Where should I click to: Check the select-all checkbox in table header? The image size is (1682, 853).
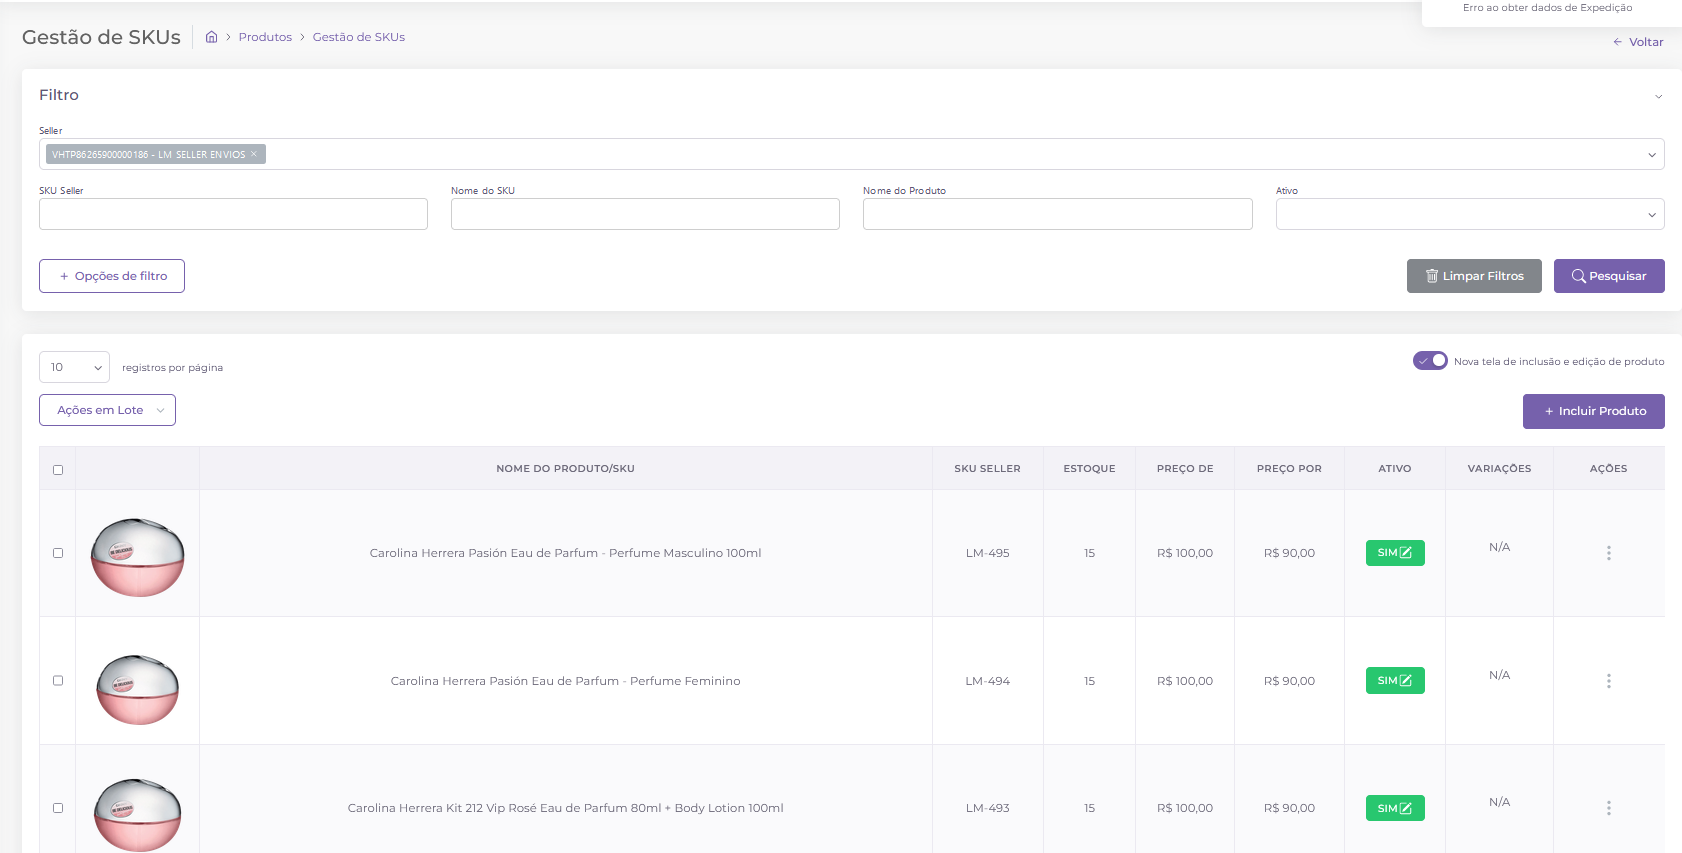58,470
